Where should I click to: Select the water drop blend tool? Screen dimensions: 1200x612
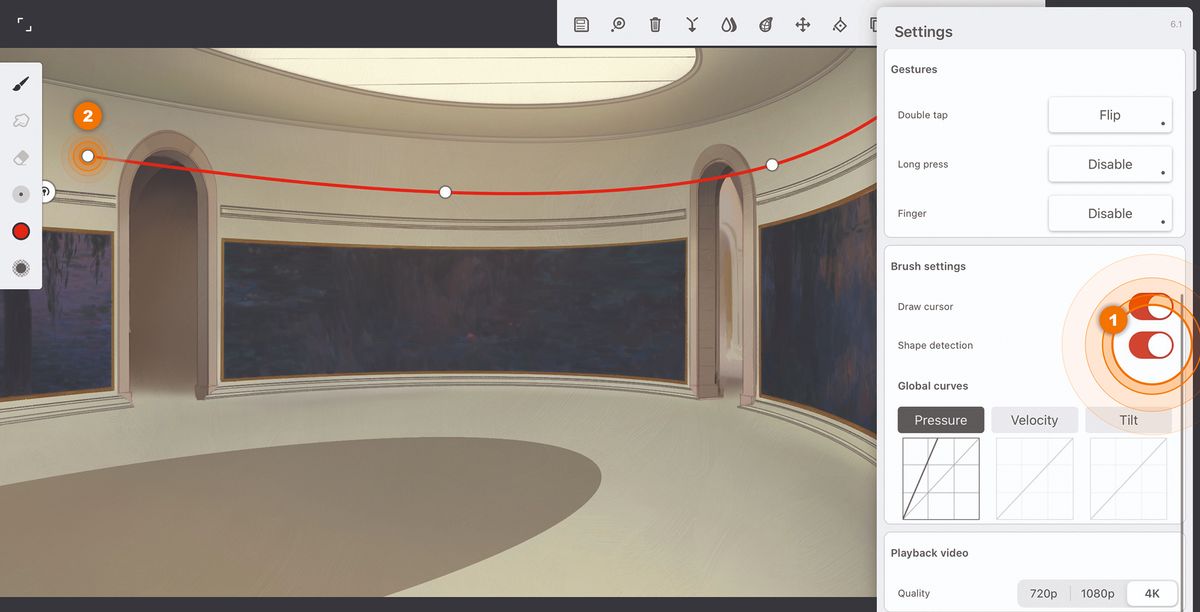(x=729, y=24)
